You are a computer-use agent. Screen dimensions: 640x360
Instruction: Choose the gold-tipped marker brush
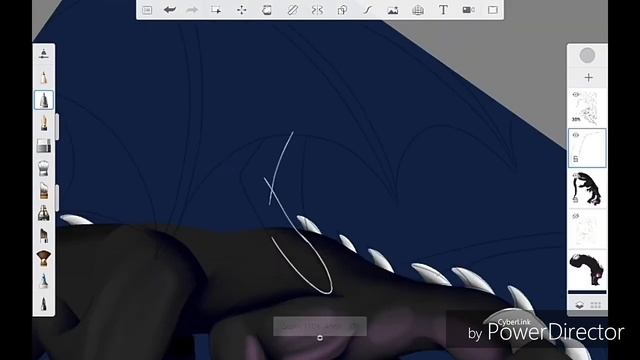pyautogui.click(x=44, y=123)
